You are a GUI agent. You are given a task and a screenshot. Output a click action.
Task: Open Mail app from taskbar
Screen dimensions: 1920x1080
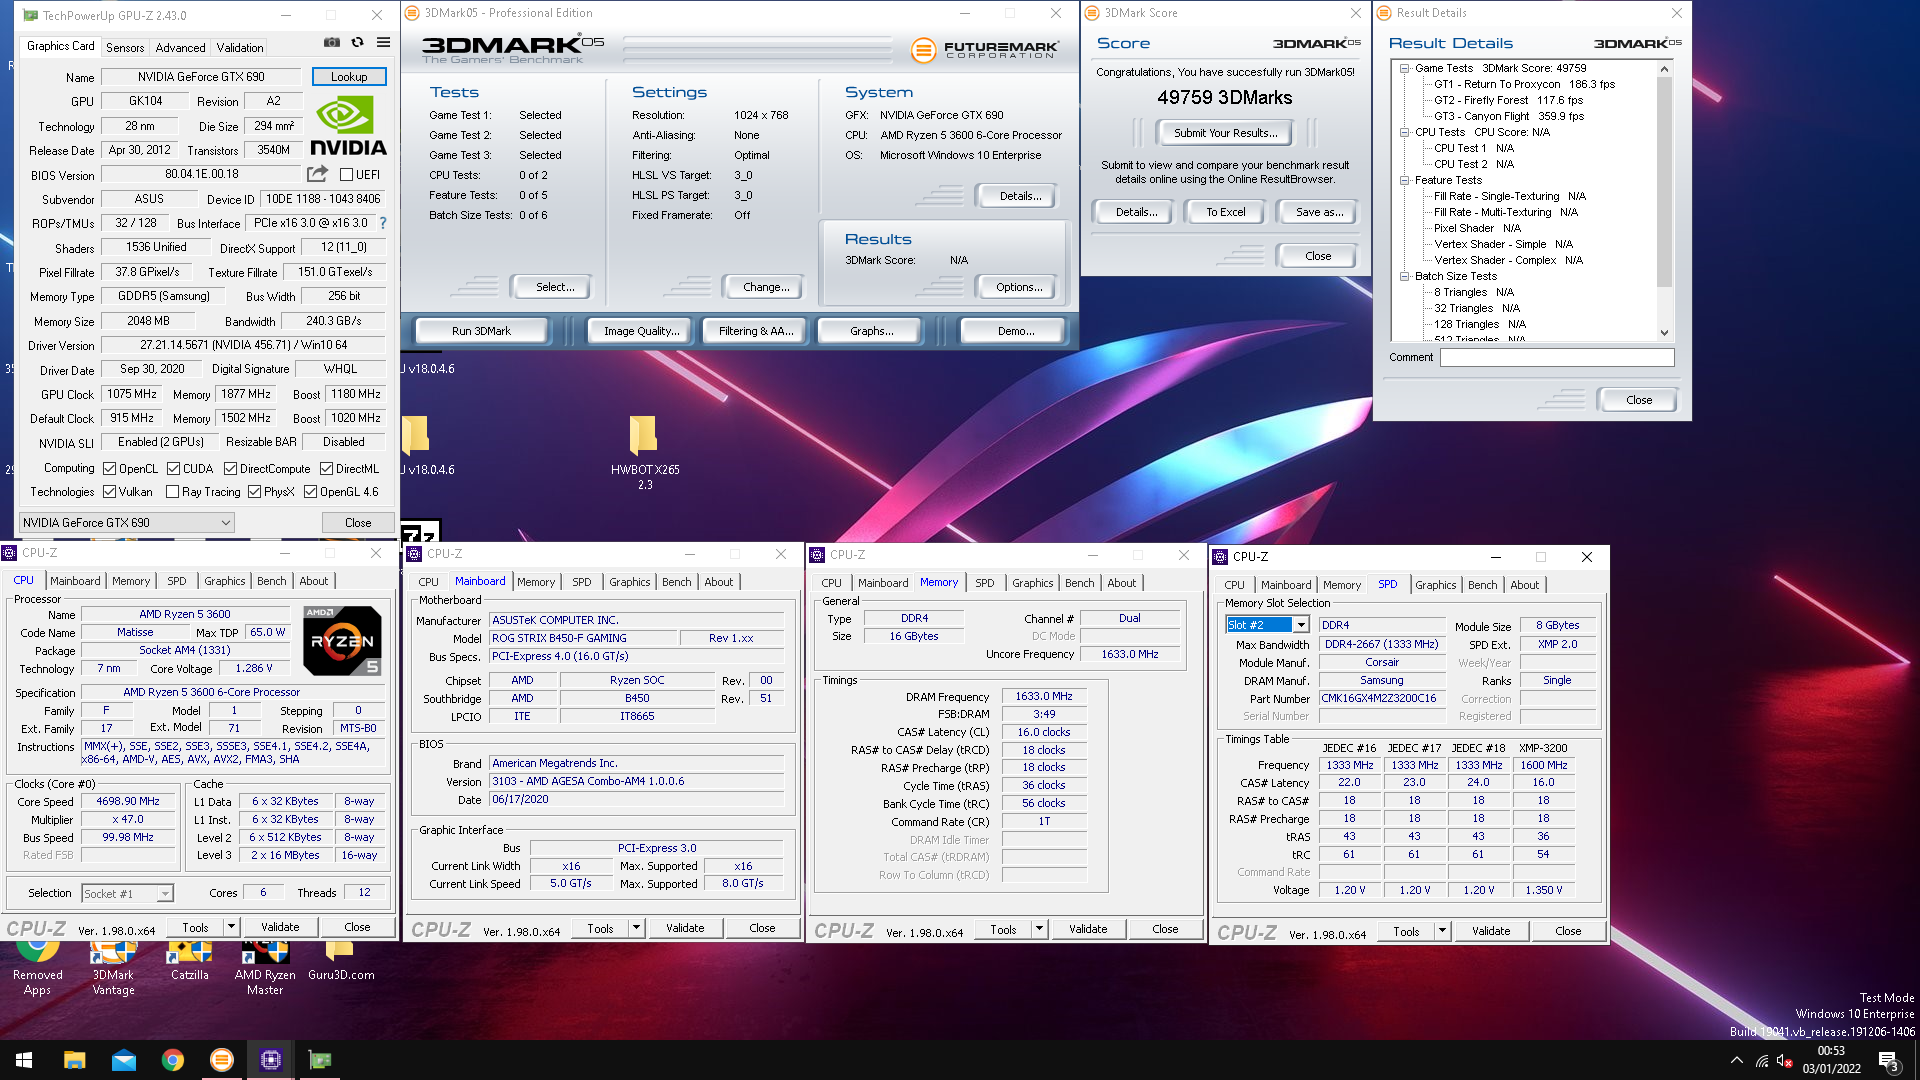click(123, 1060)
